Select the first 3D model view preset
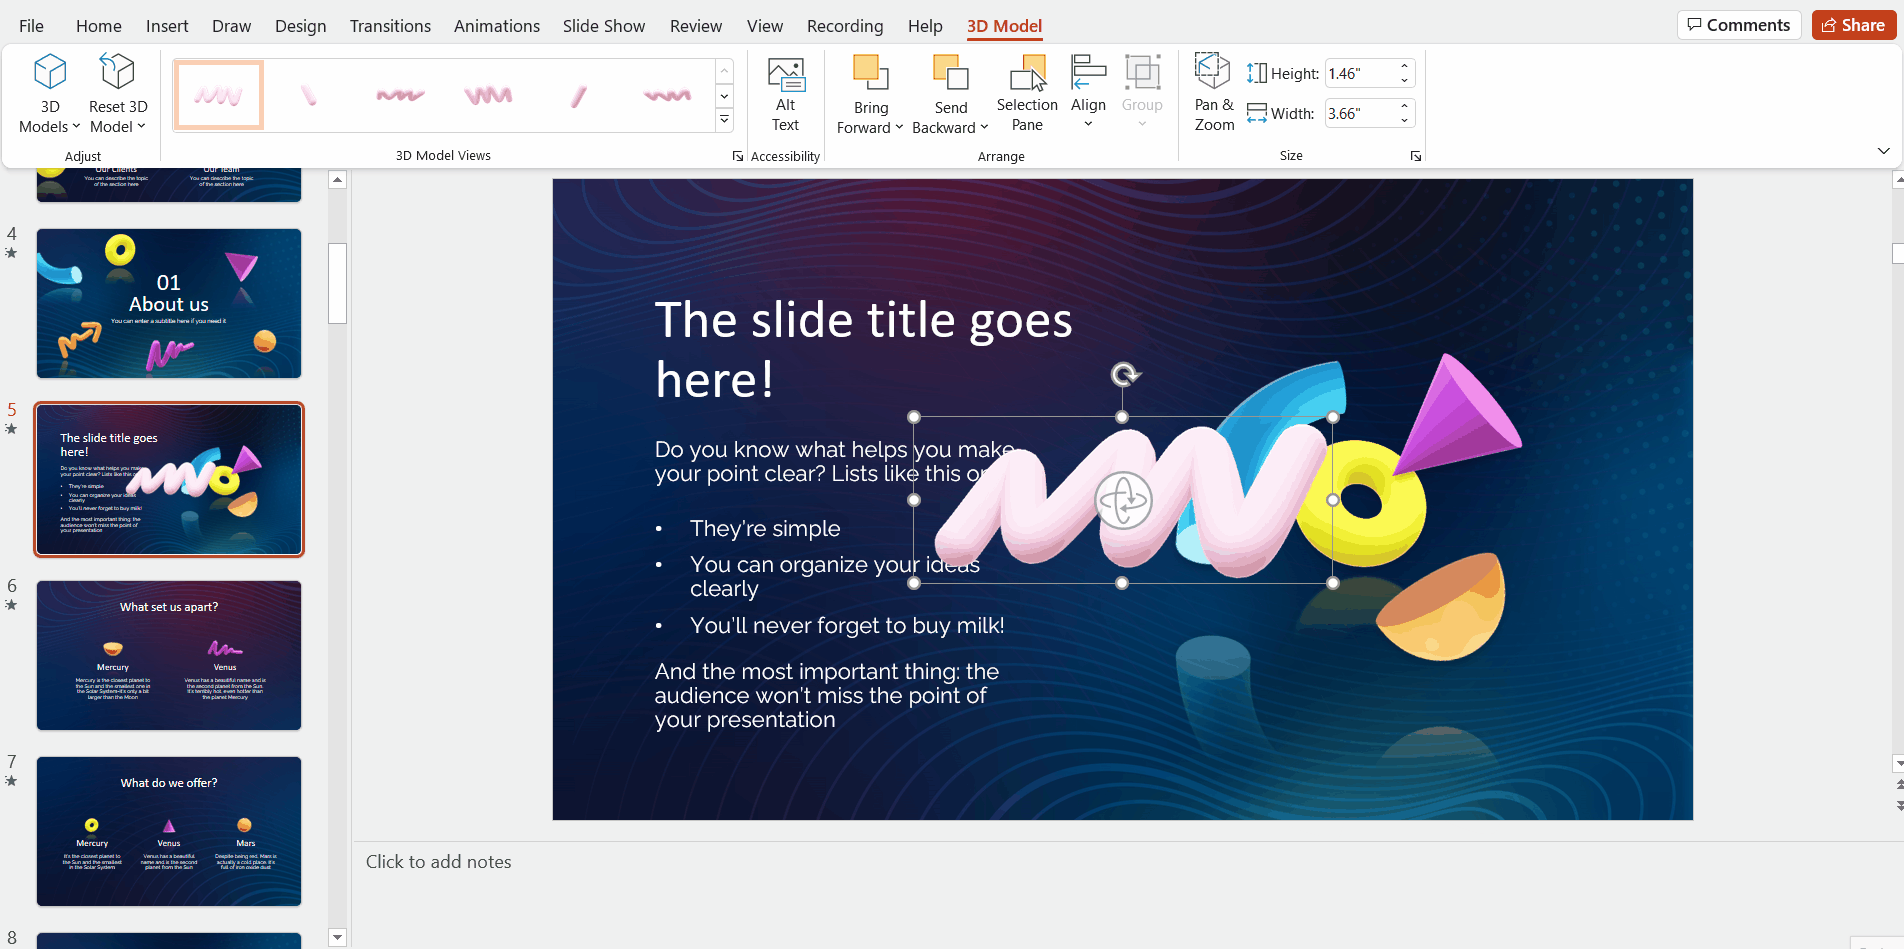Viewport: 1904px width, 949px height. coord(218,95)
